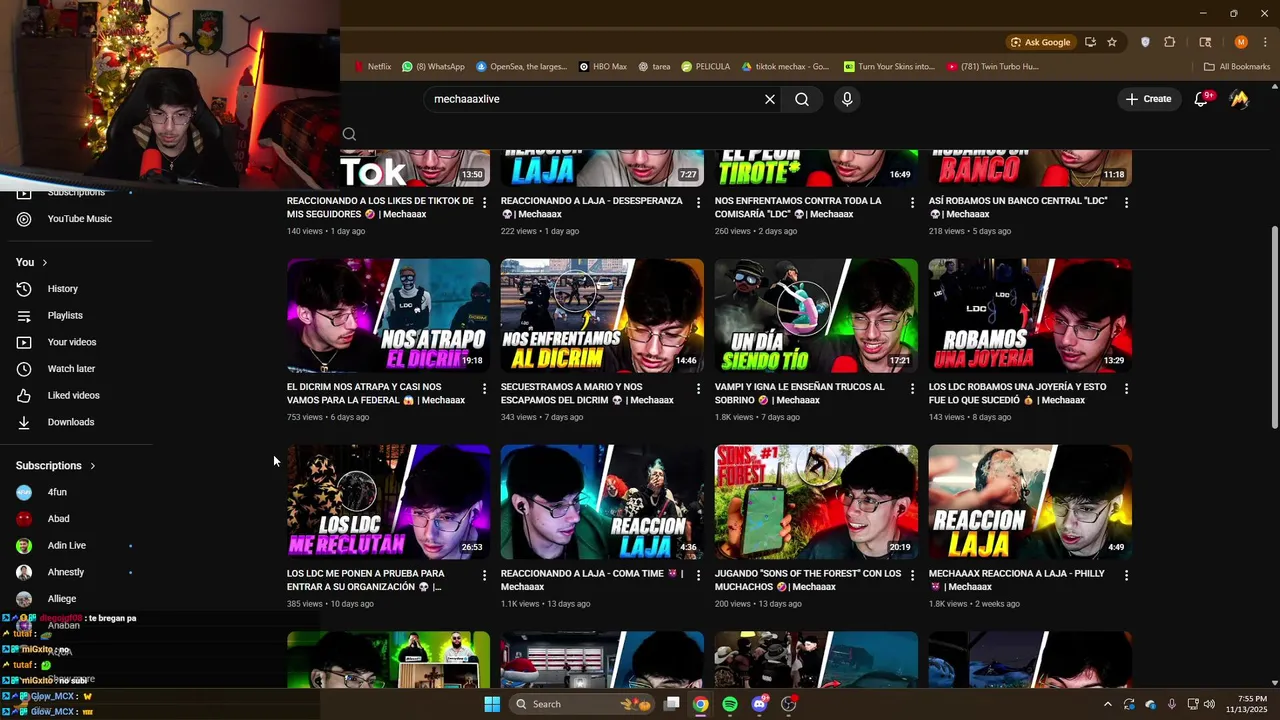Open options for SONS OF THE FOREST video
This screenshot has width=1280, height=720.
(912, 575)
